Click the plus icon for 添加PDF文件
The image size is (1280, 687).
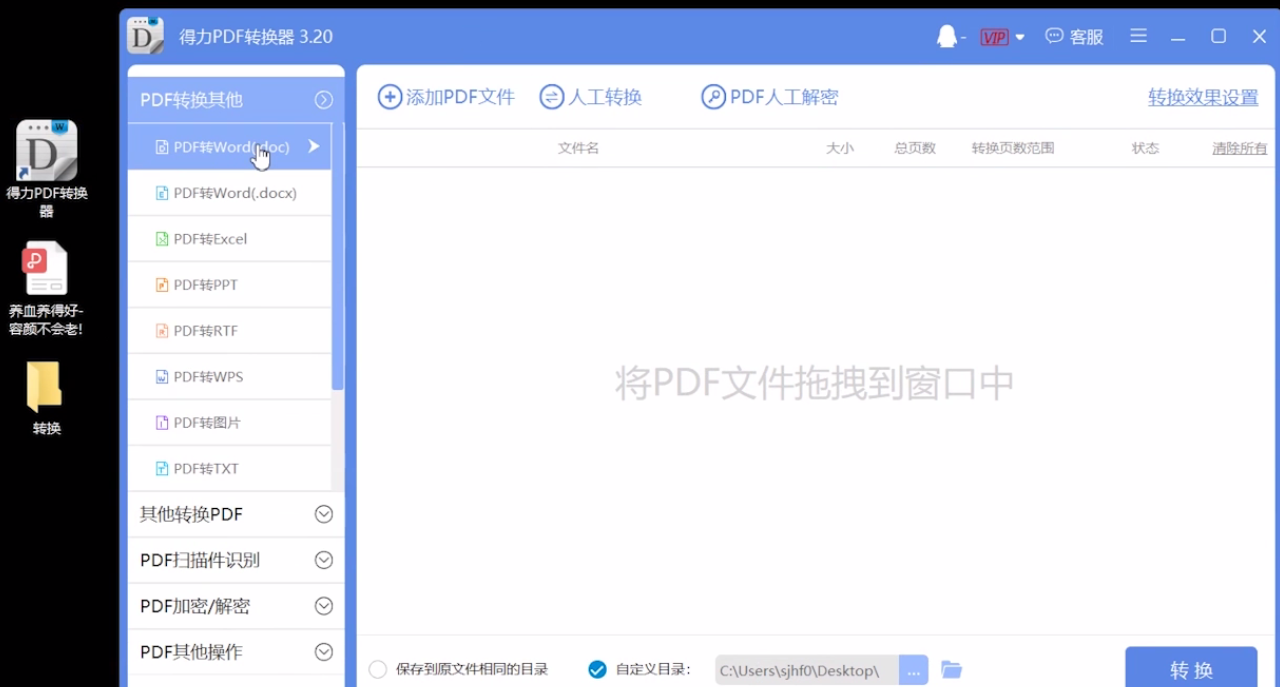[389, 97]
